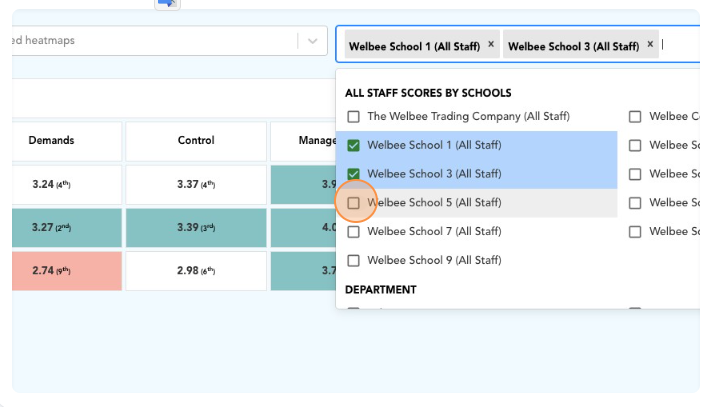
Task: Tick the top checkbox in the right-hand options column
Action: pyautogui.click(x=635, y=117)
